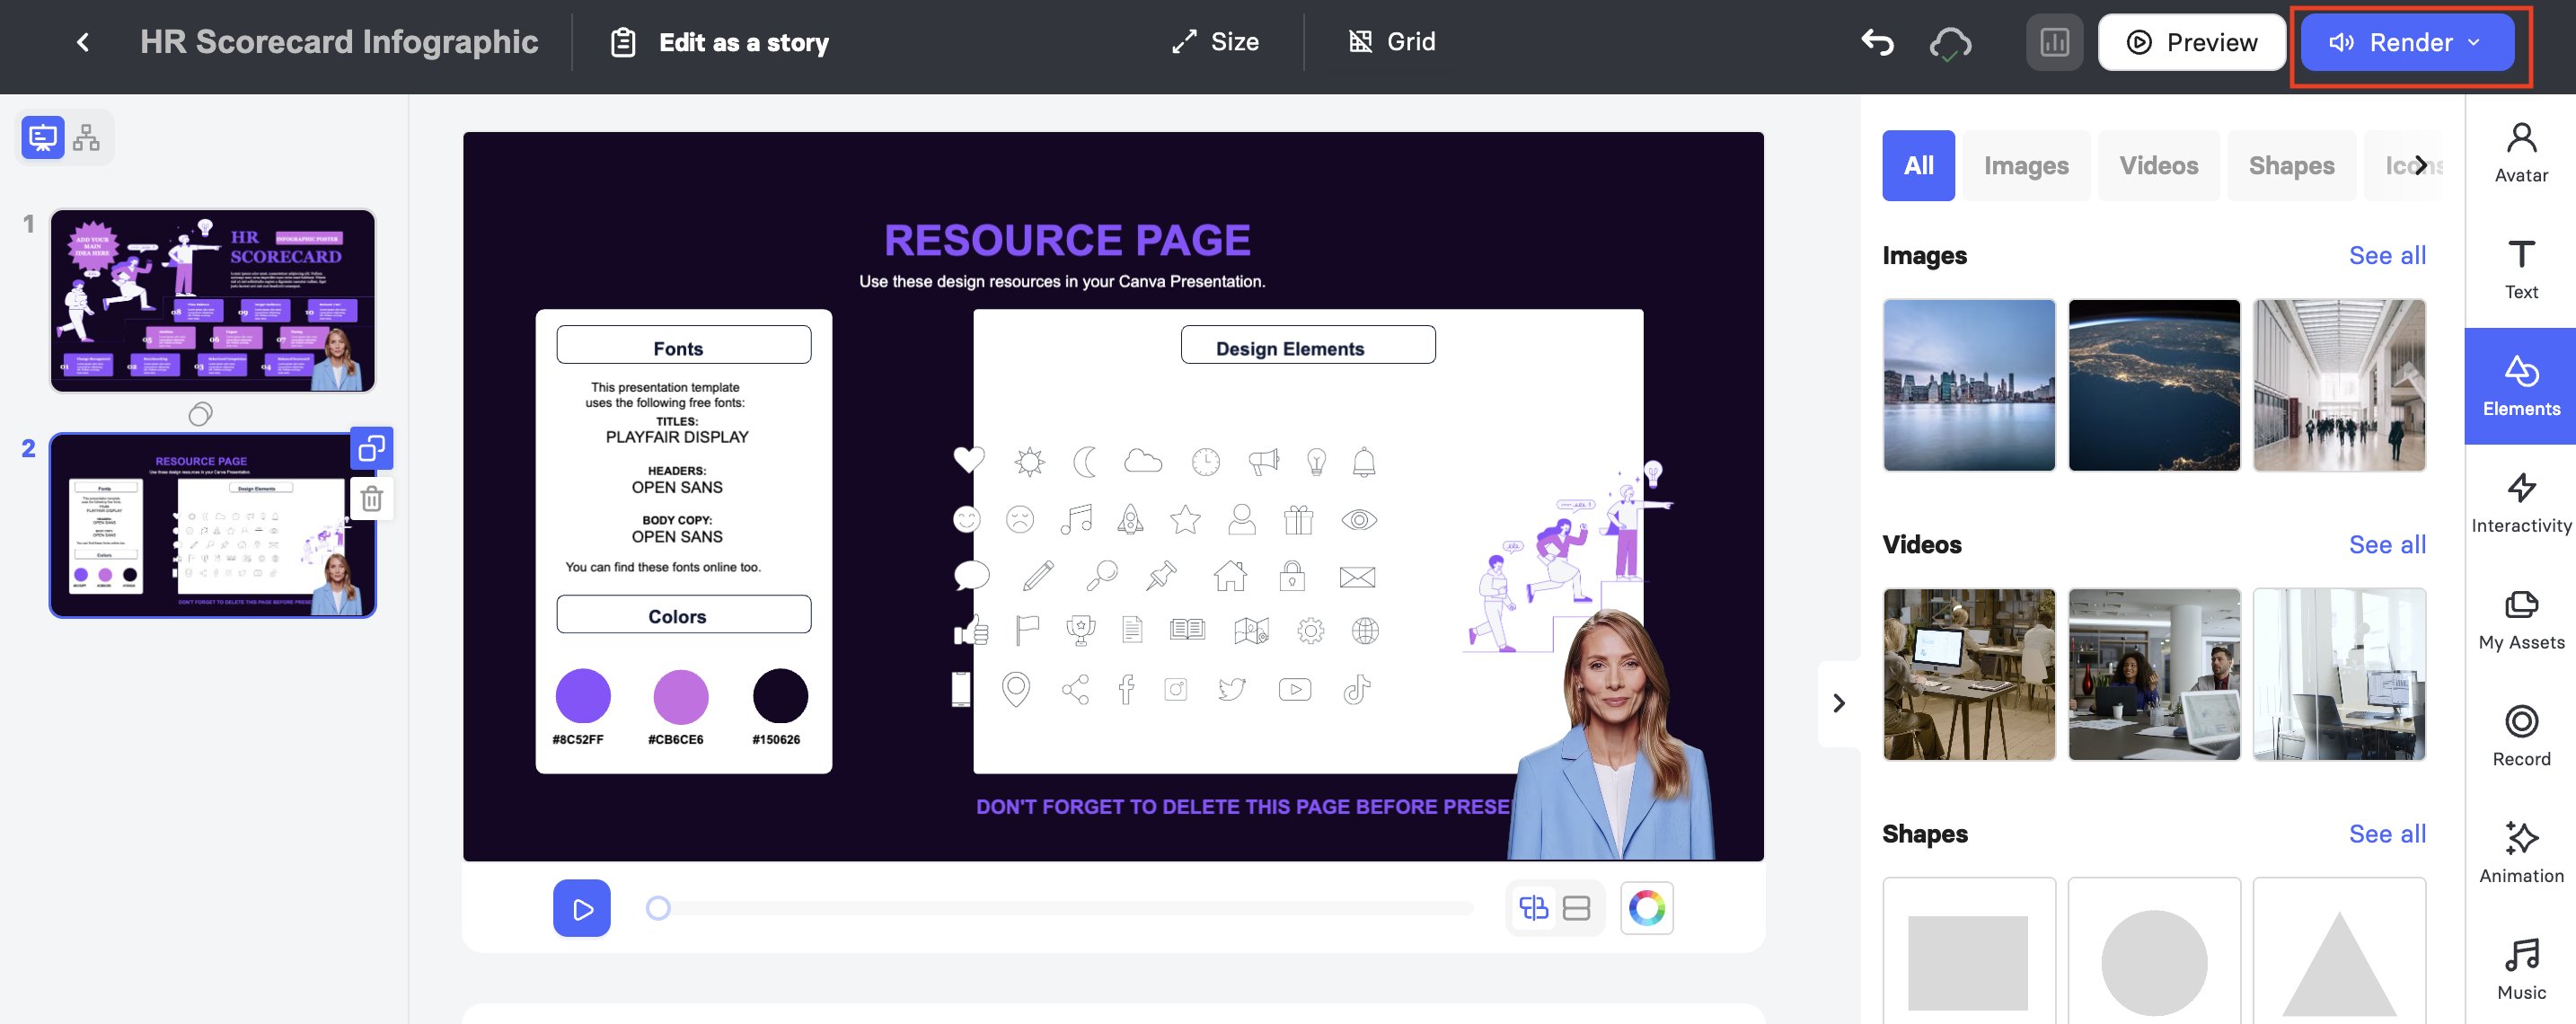Insert the office desks video
This screenshot has width=2576, height=1024.
tap(1969, 674)
